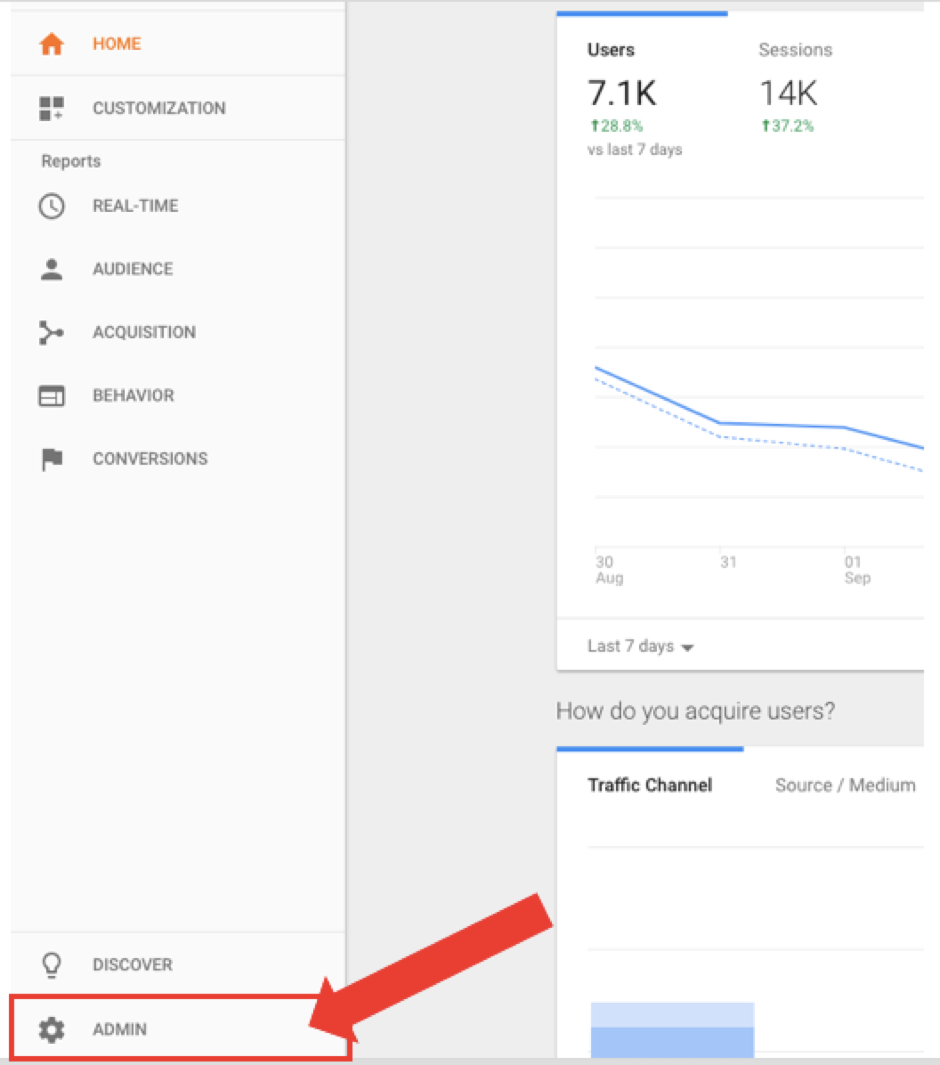Screen dimensions: 940x1065
Task: Open the Last 7 days dropdown
Action: click(640, 646)
